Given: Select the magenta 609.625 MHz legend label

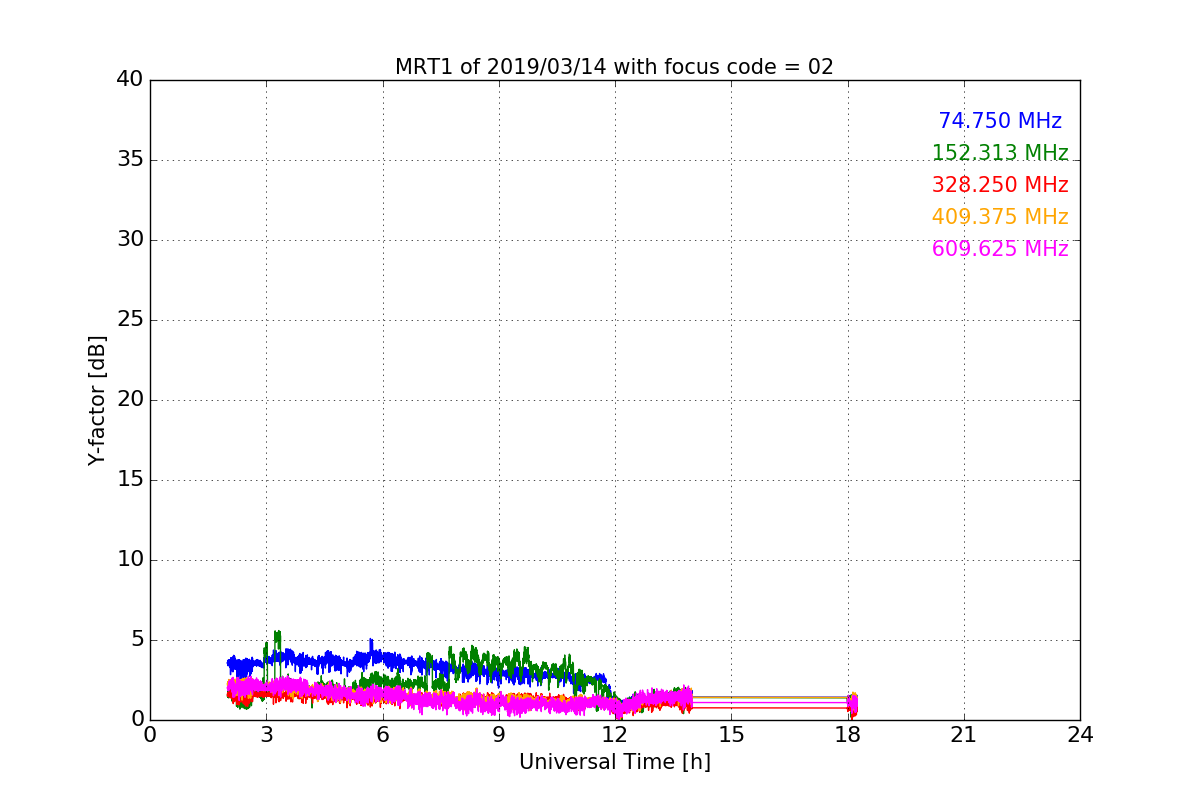Looking at the screenshot, I should coord(1000,249).
